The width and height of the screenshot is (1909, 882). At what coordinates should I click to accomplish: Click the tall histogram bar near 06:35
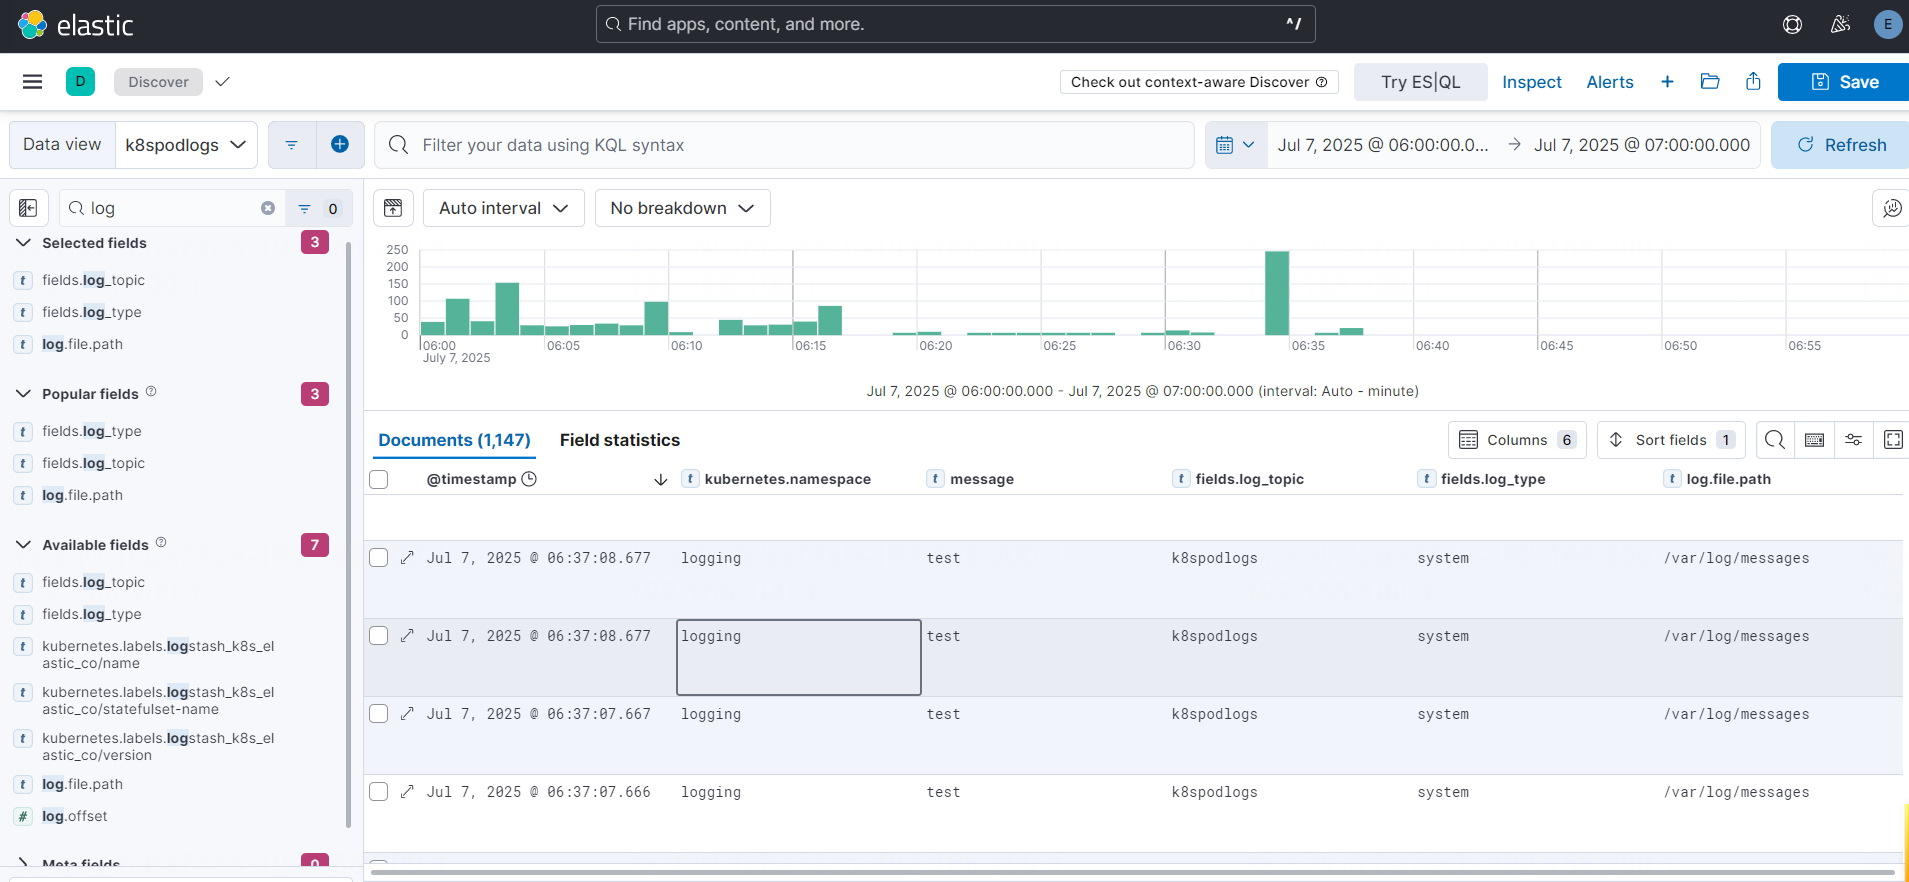(x=1276, y=293)
